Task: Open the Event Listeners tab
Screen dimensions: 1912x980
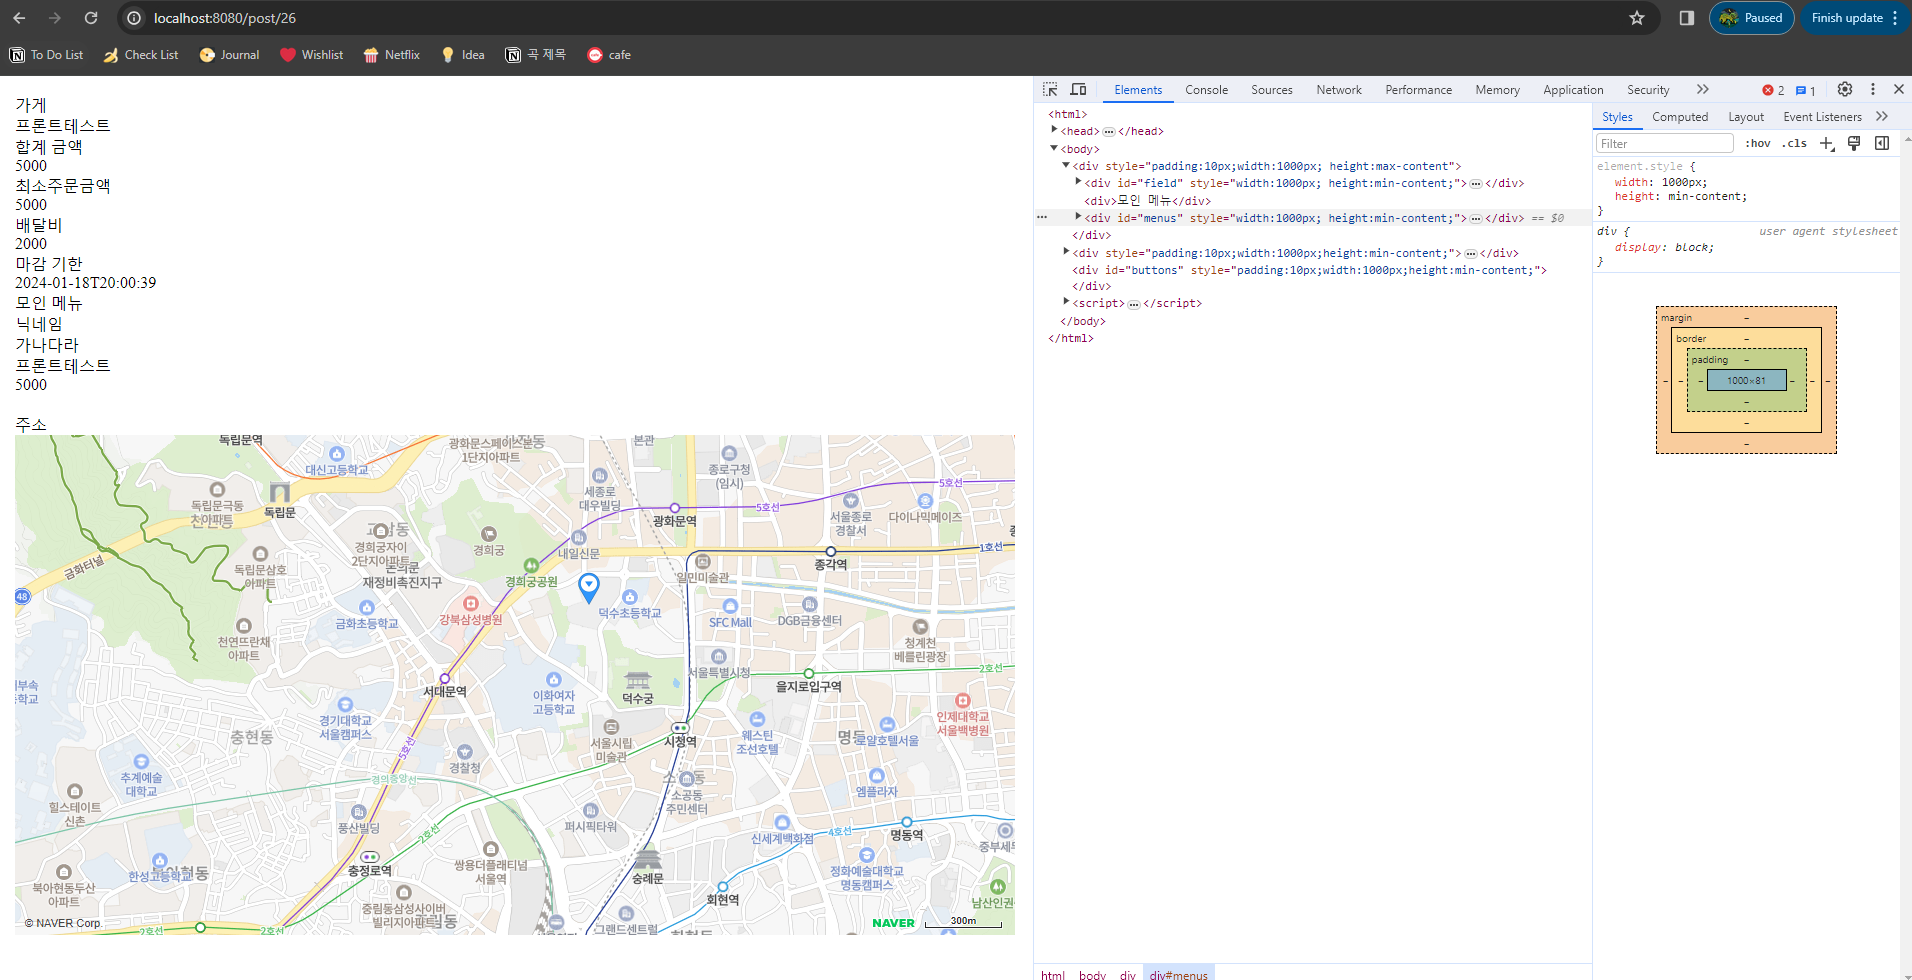Action: 1822,117
